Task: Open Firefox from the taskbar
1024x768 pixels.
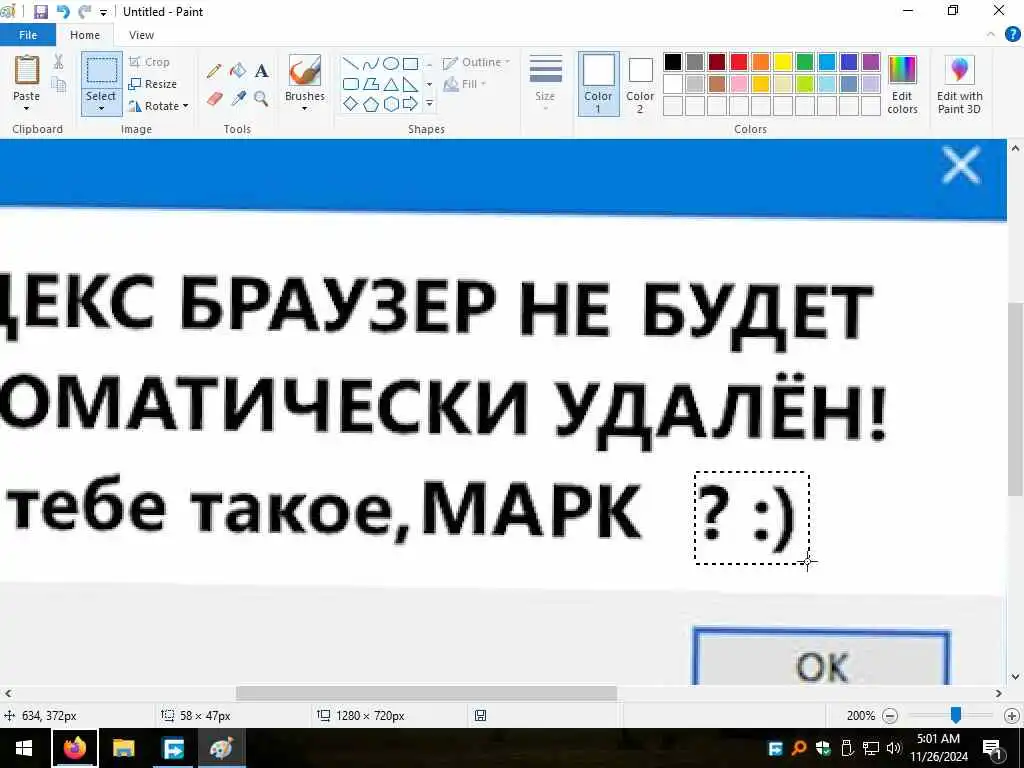Action: point(74,748)
